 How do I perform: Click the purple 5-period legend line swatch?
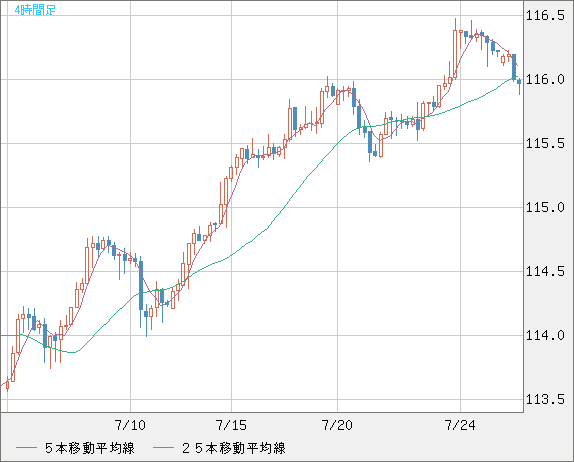click(26, 448)
